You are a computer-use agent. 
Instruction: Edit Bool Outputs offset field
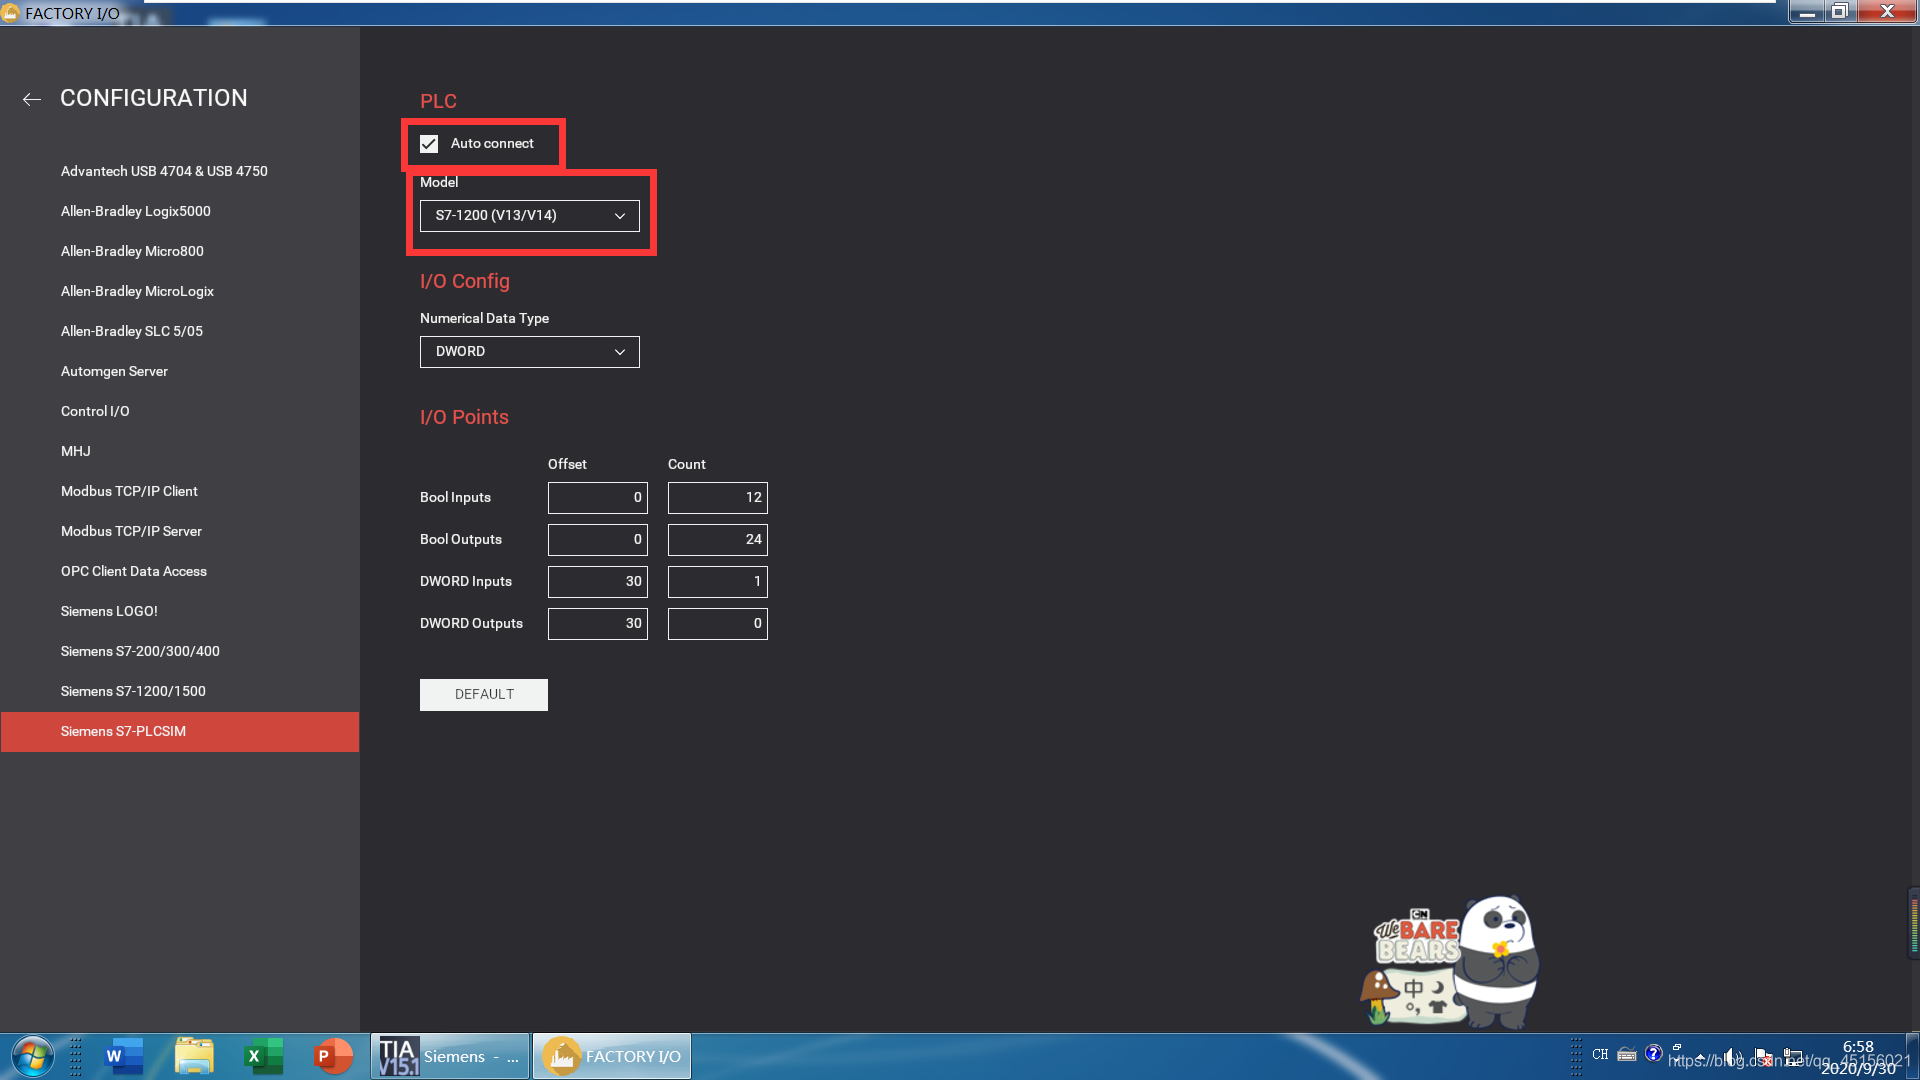(598, 540)
